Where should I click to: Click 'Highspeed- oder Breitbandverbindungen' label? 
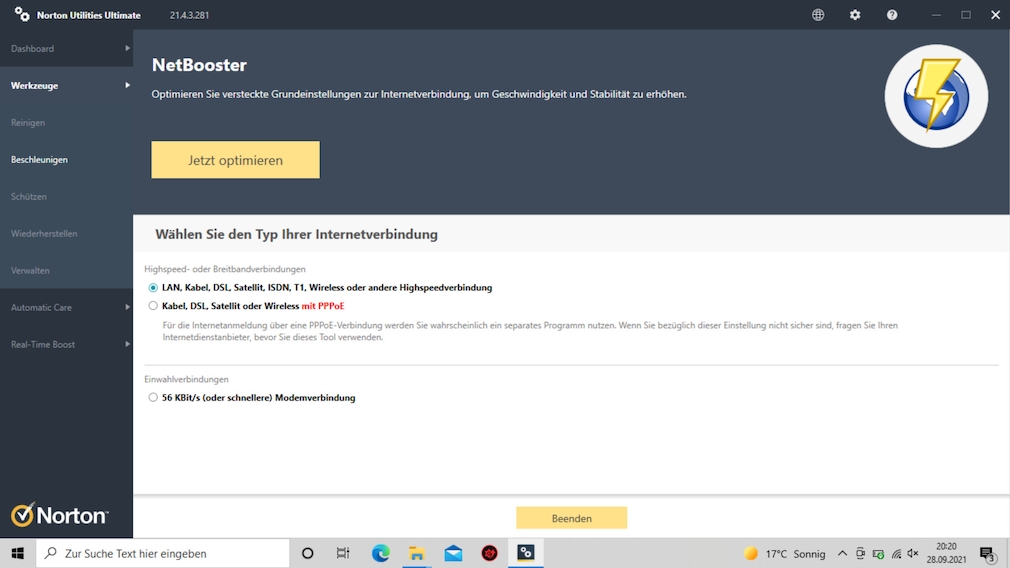[225, 269]
